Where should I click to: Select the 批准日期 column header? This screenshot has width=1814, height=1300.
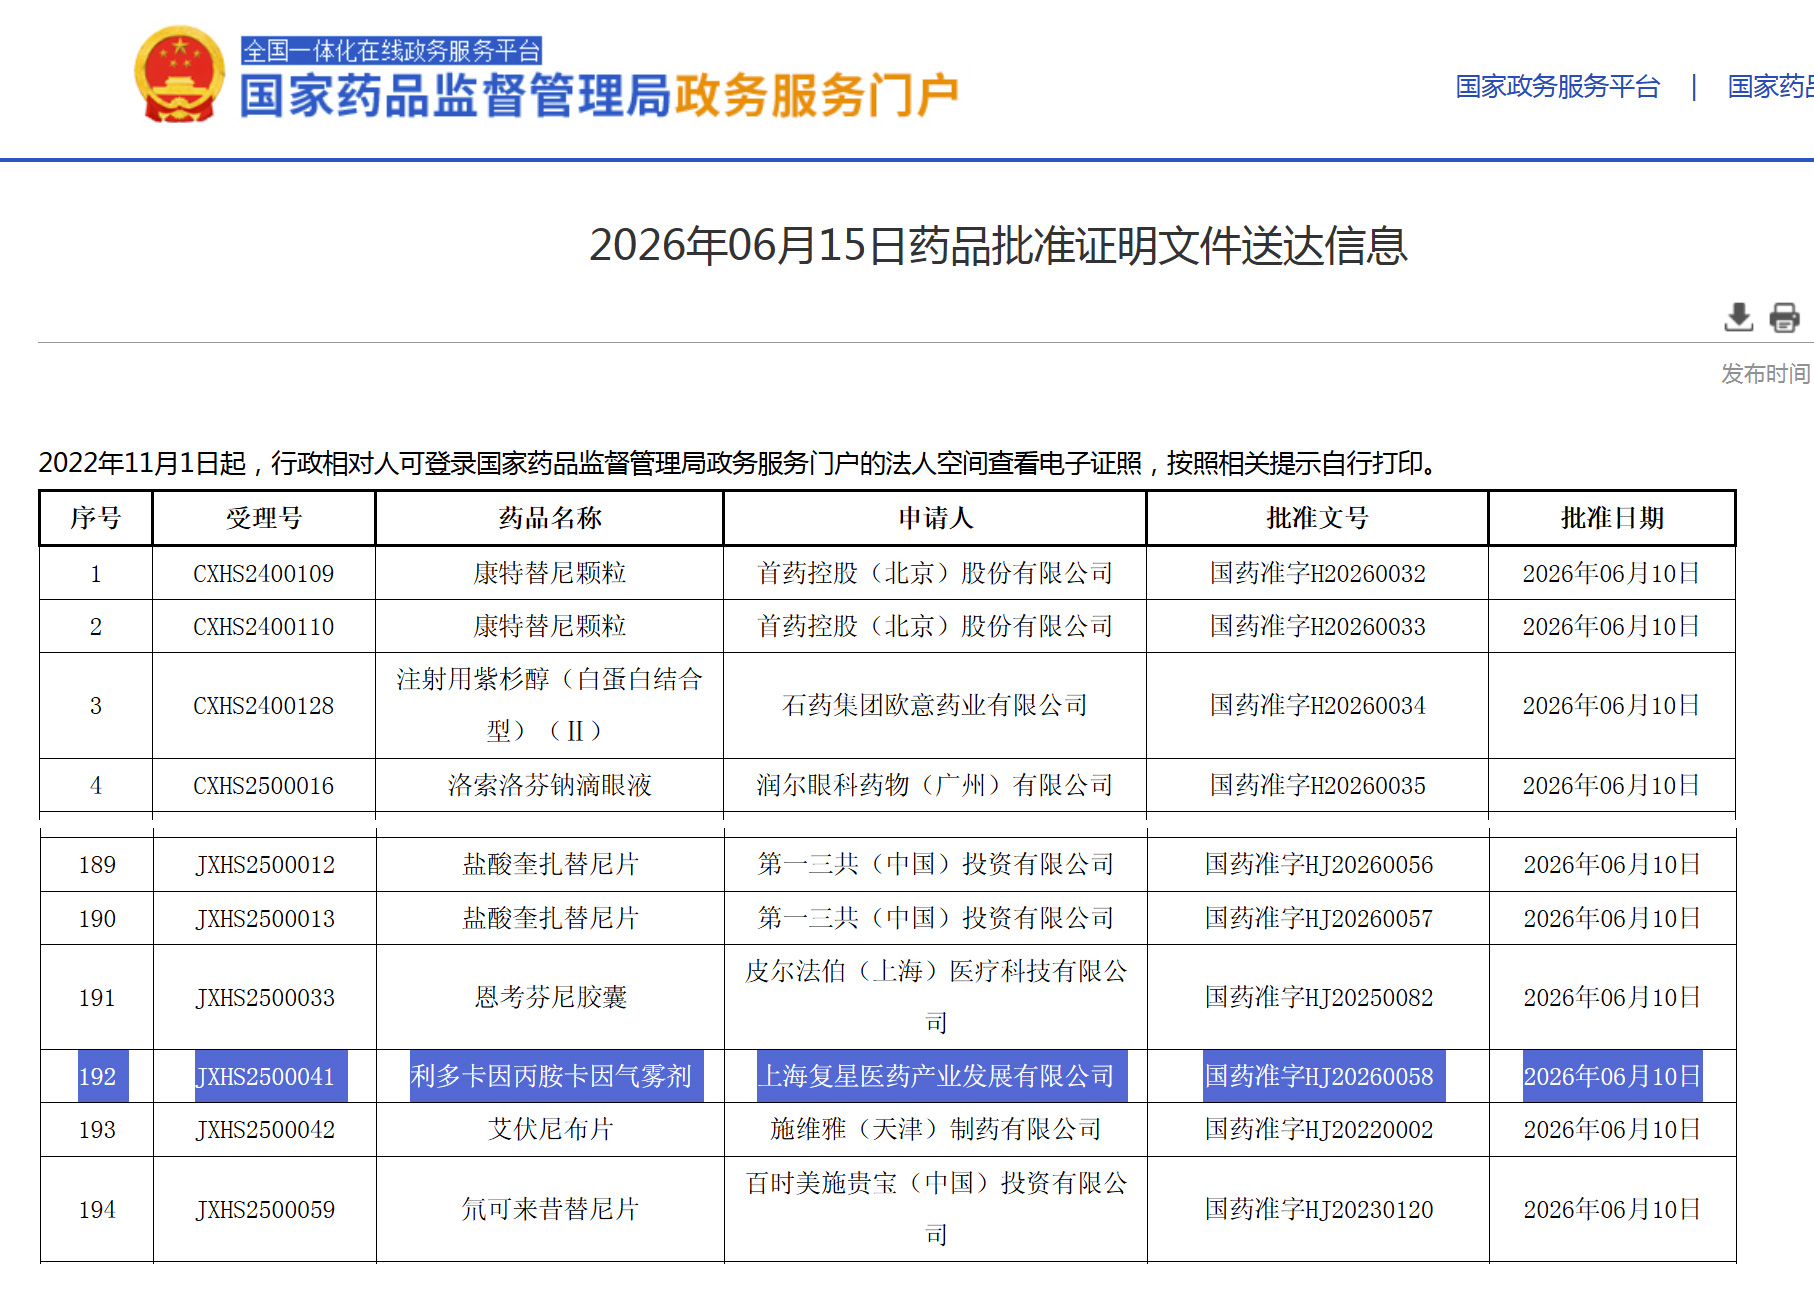tap(1612, 518)
